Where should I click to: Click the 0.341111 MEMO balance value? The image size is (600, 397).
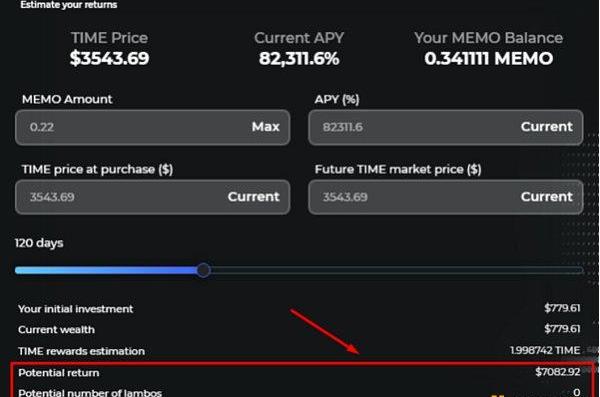[488, 59]
